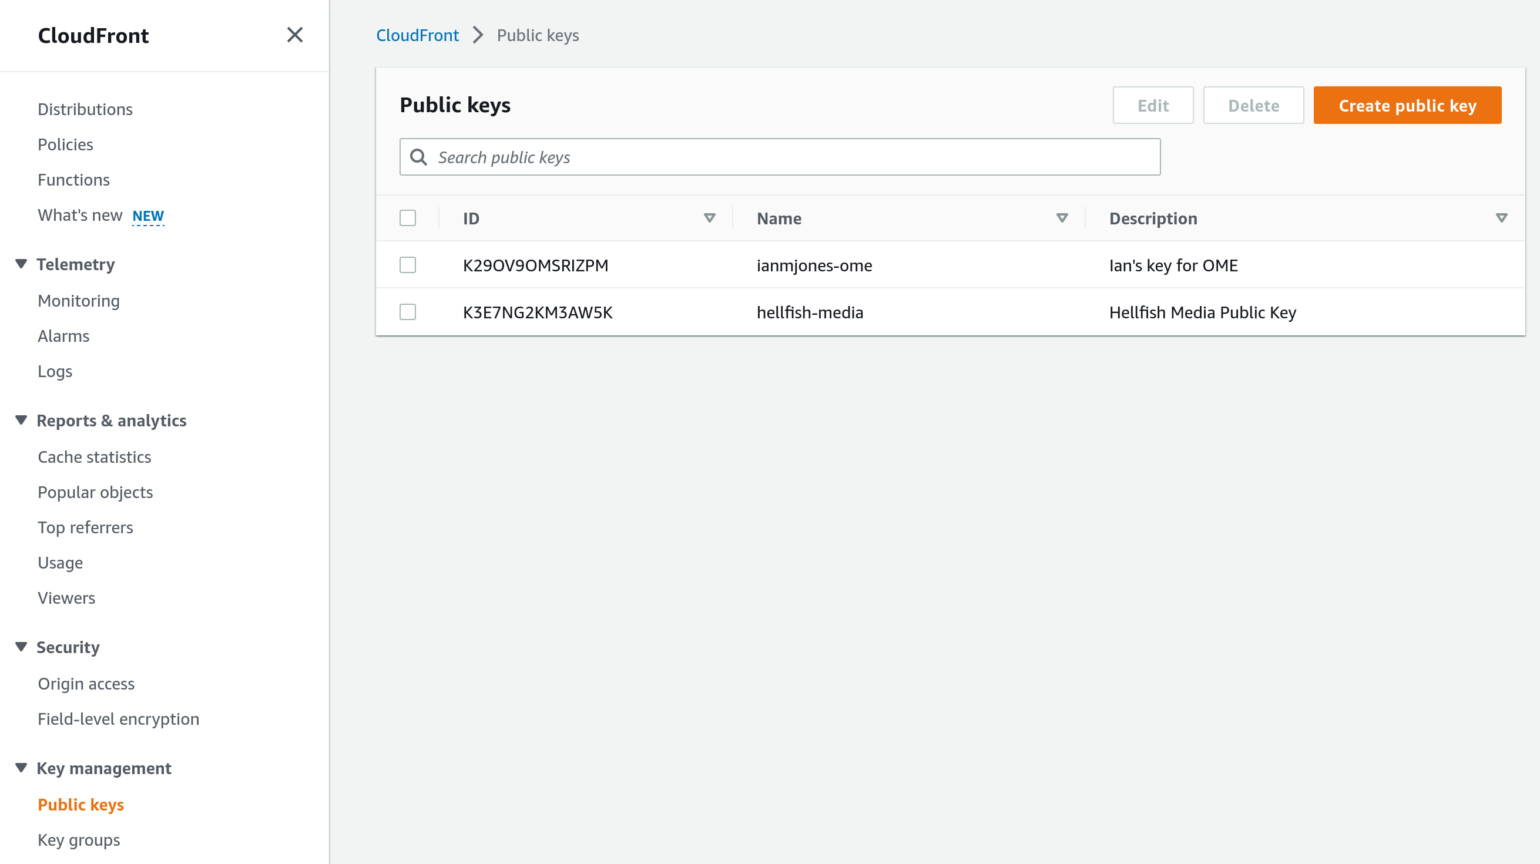Screen dimensions: 1540x864
Task: Click key ID K29OV9OMSRIZPM
Action: 536,265
